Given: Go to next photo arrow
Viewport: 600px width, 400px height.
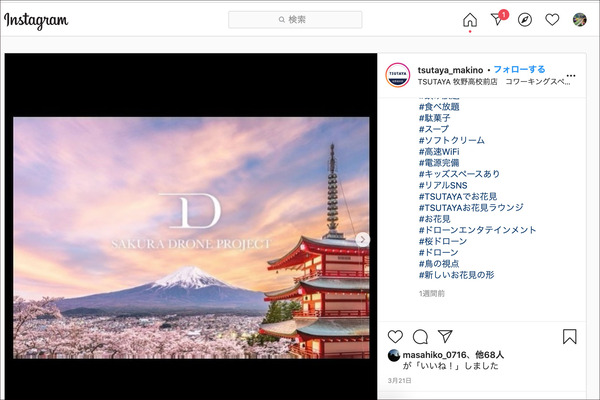Looking at the screenshot, I should point(362,240).
